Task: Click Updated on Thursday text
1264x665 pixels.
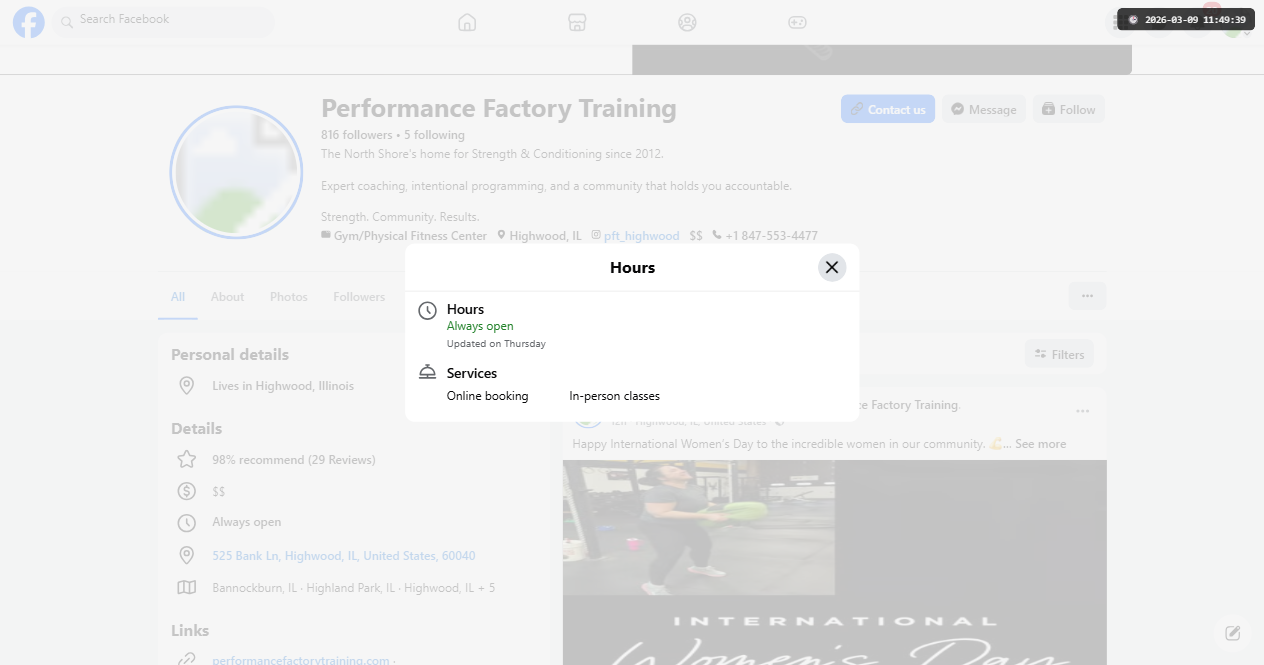Action: (496, 344)
